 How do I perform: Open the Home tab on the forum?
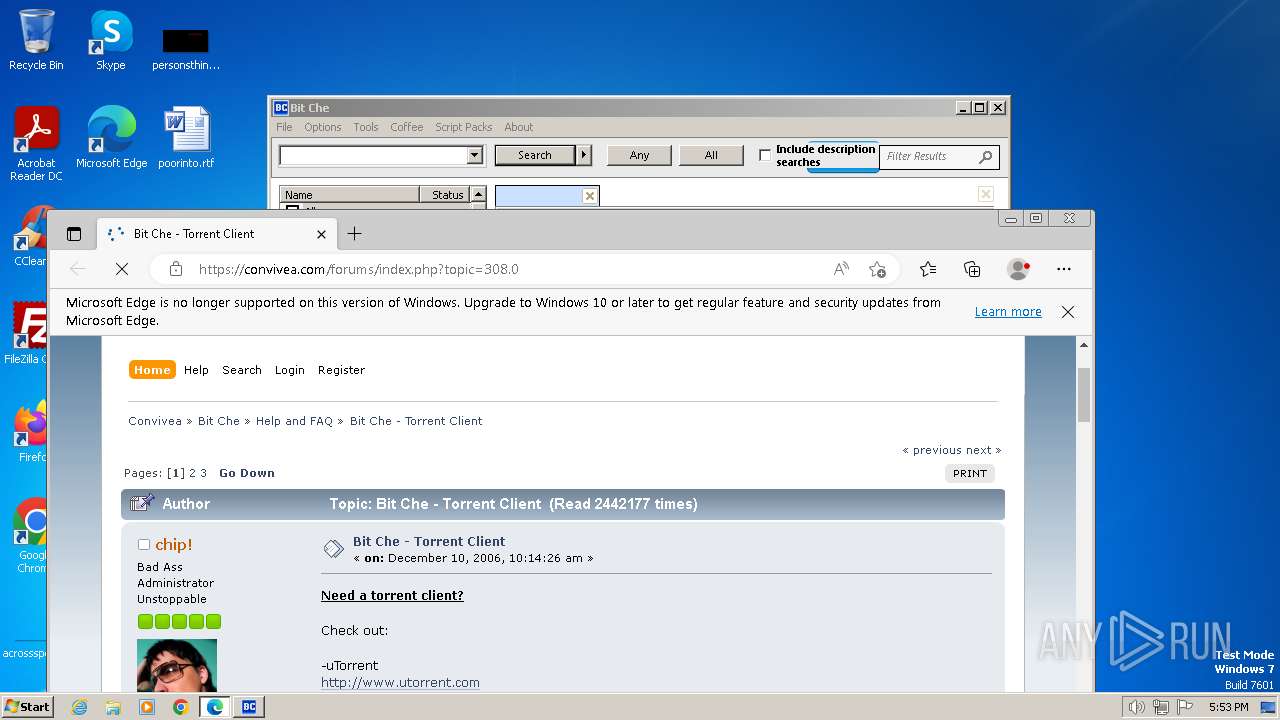pos(152,370)
